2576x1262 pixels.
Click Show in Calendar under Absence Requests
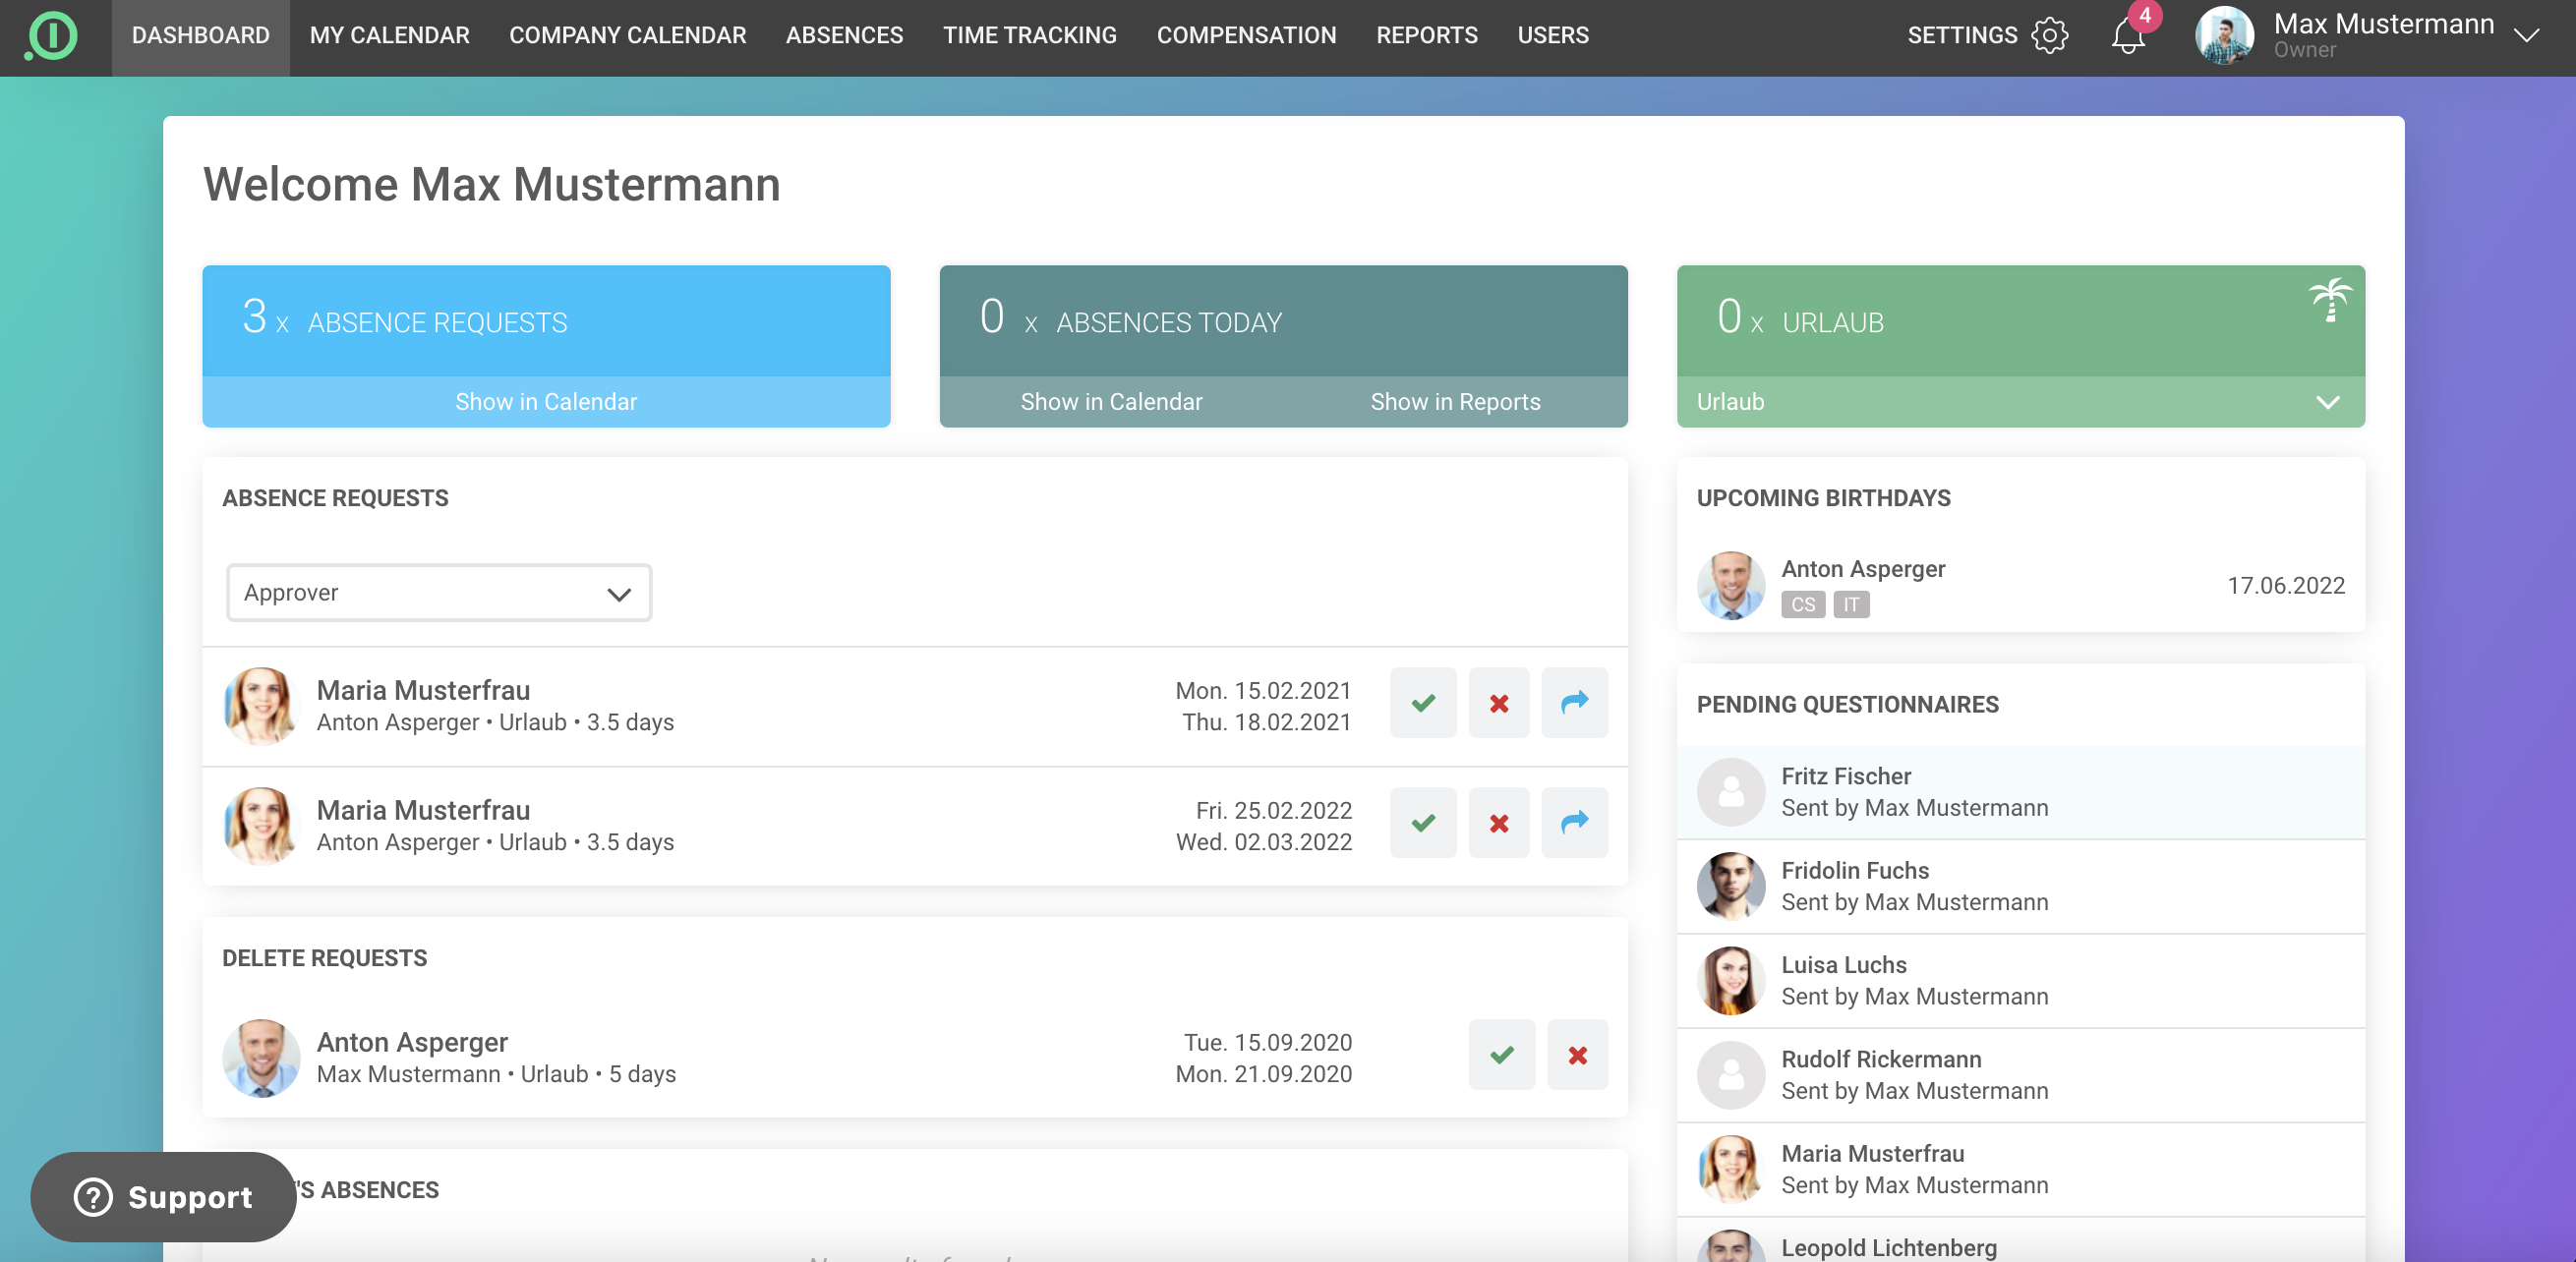coord(545,402)
